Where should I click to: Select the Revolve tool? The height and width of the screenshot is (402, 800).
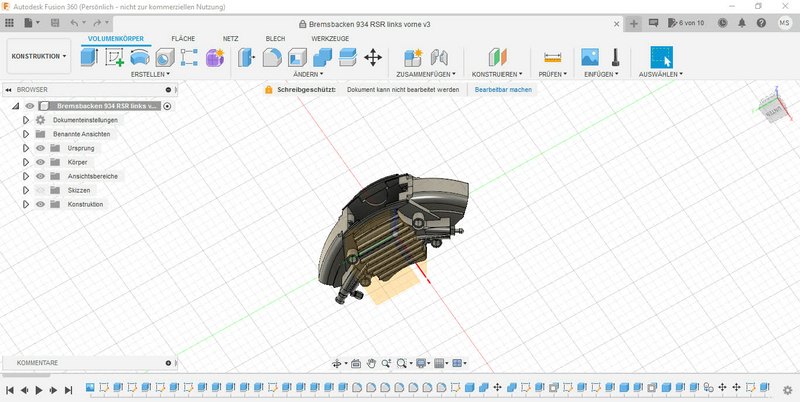(x=139, y=57)
